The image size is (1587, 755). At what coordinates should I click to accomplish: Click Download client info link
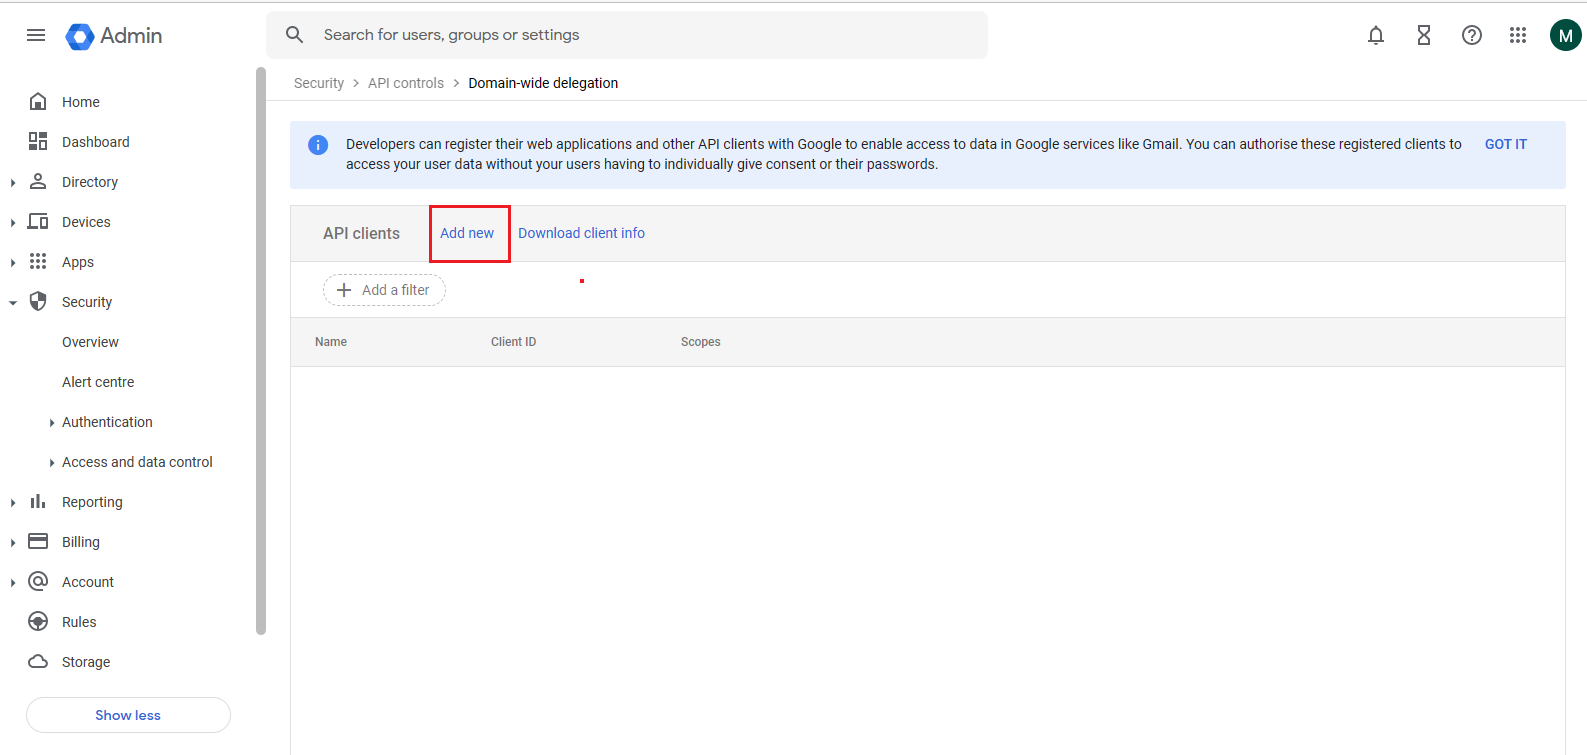point(581,233)
